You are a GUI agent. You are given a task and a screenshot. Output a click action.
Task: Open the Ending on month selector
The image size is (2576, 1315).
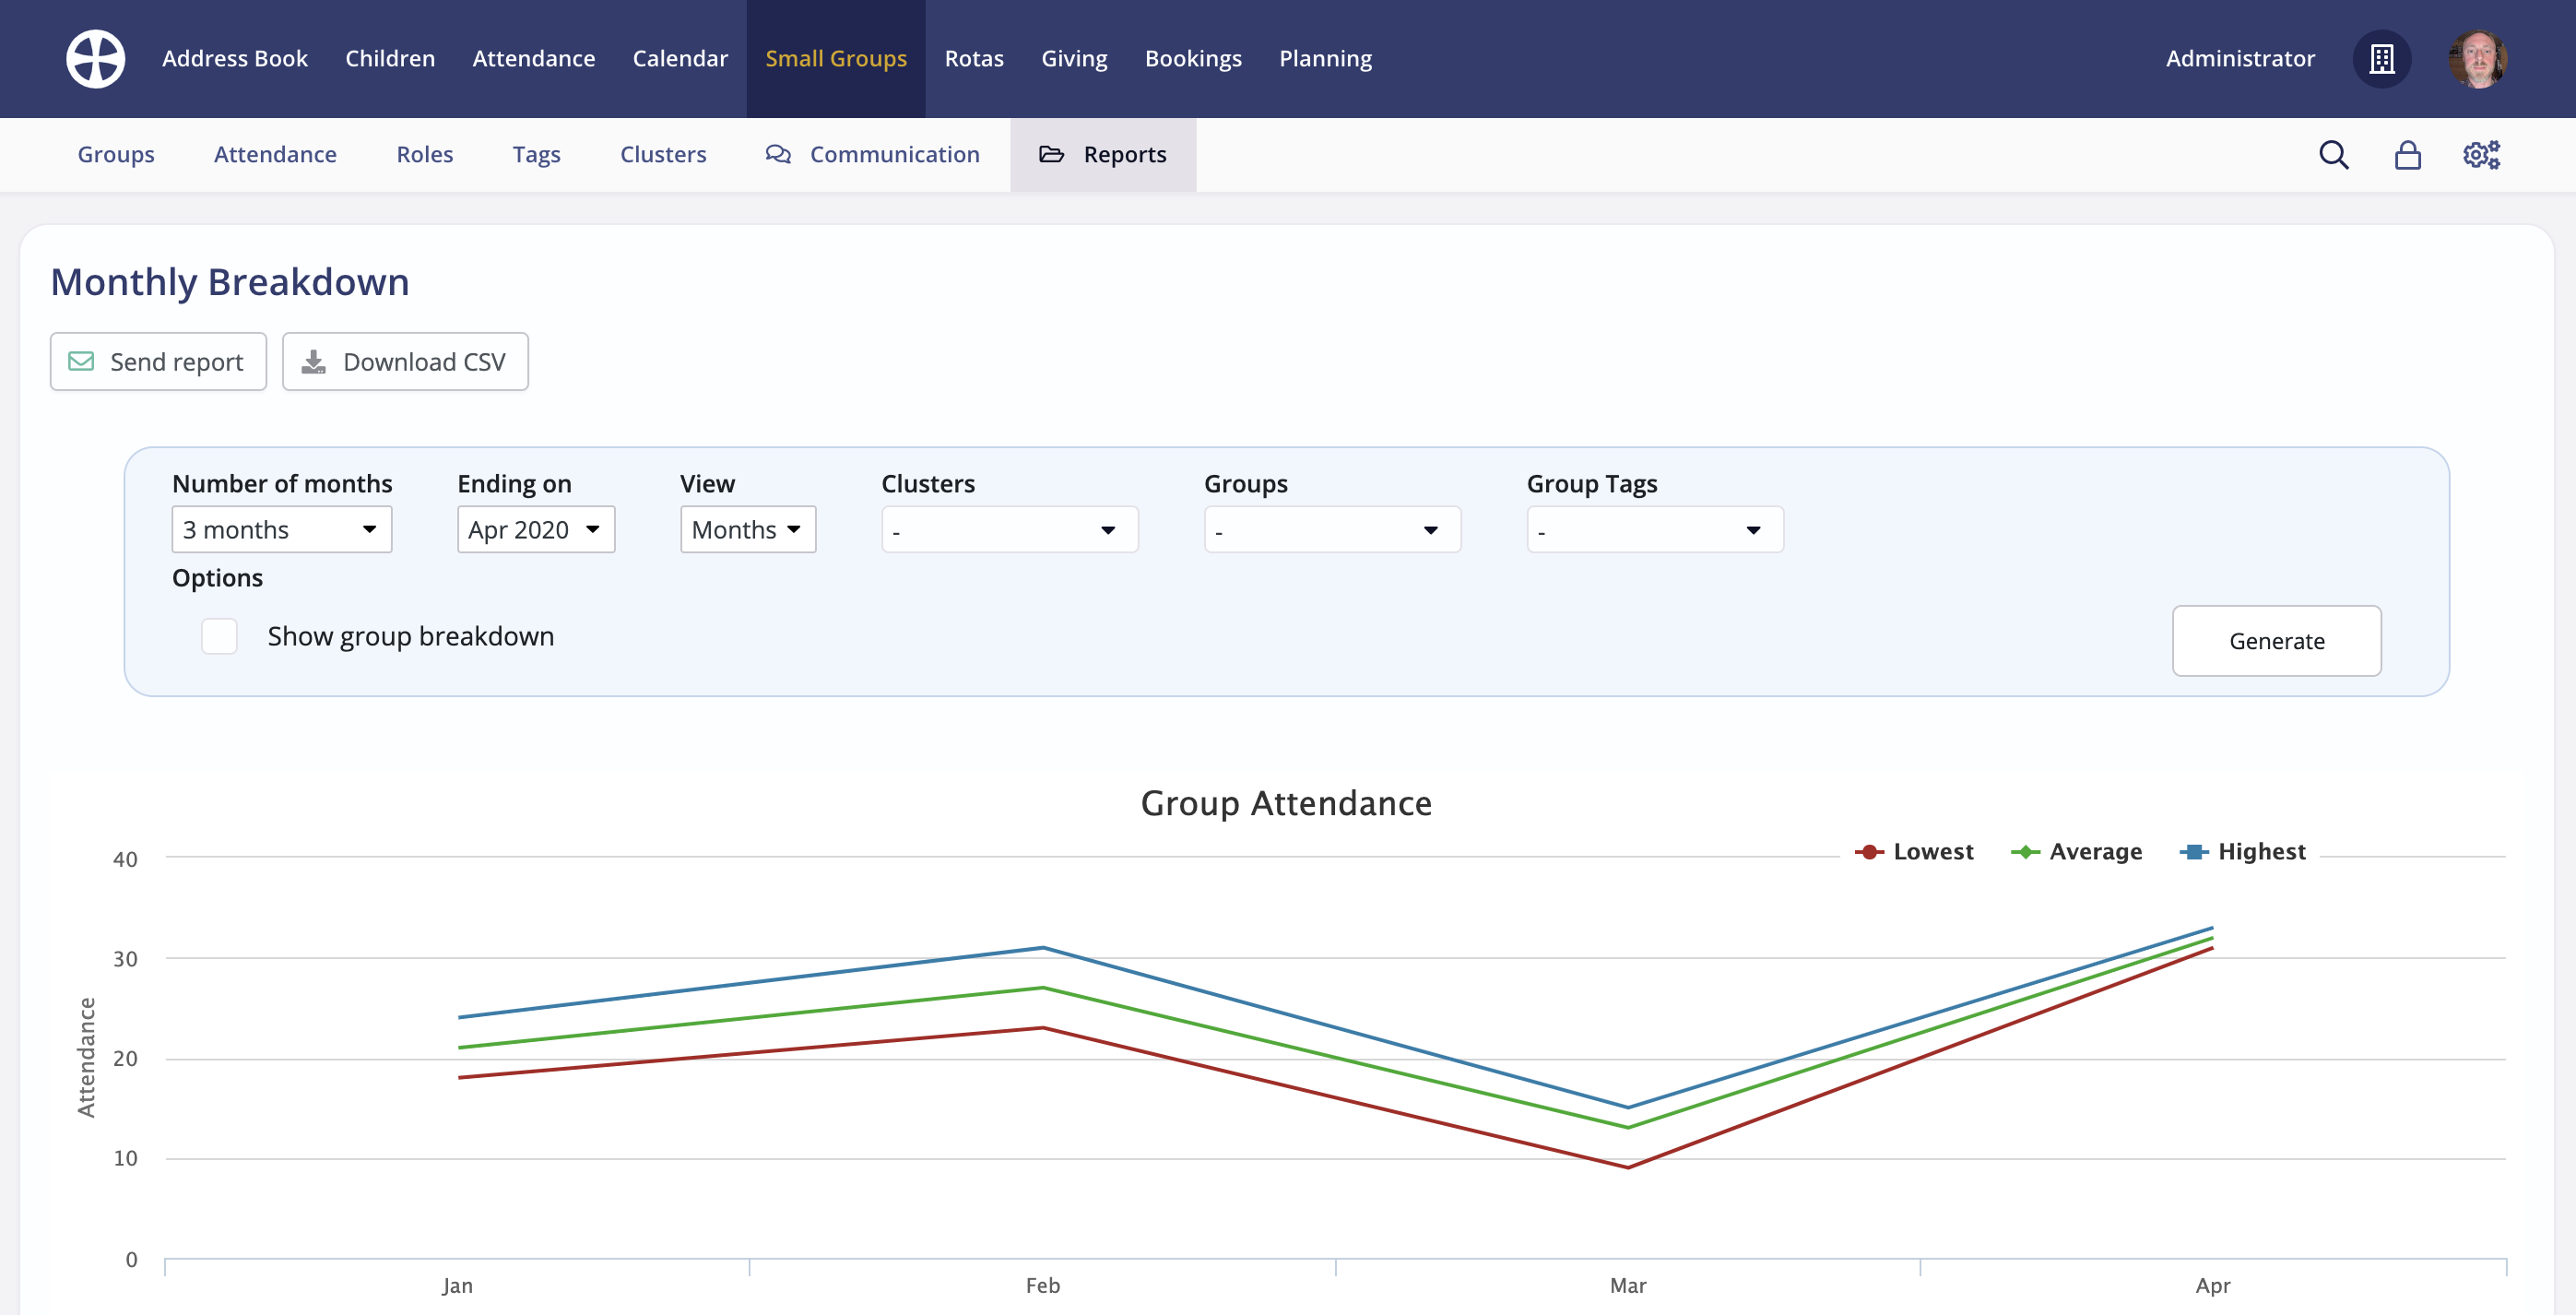(535, 529)
